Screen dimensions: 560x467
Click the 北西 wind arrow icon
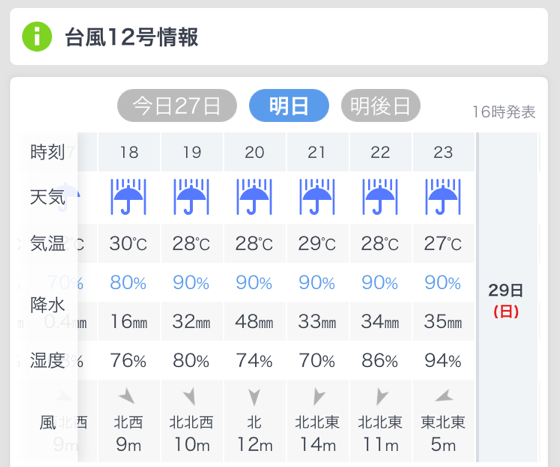[x=127, y=396]
